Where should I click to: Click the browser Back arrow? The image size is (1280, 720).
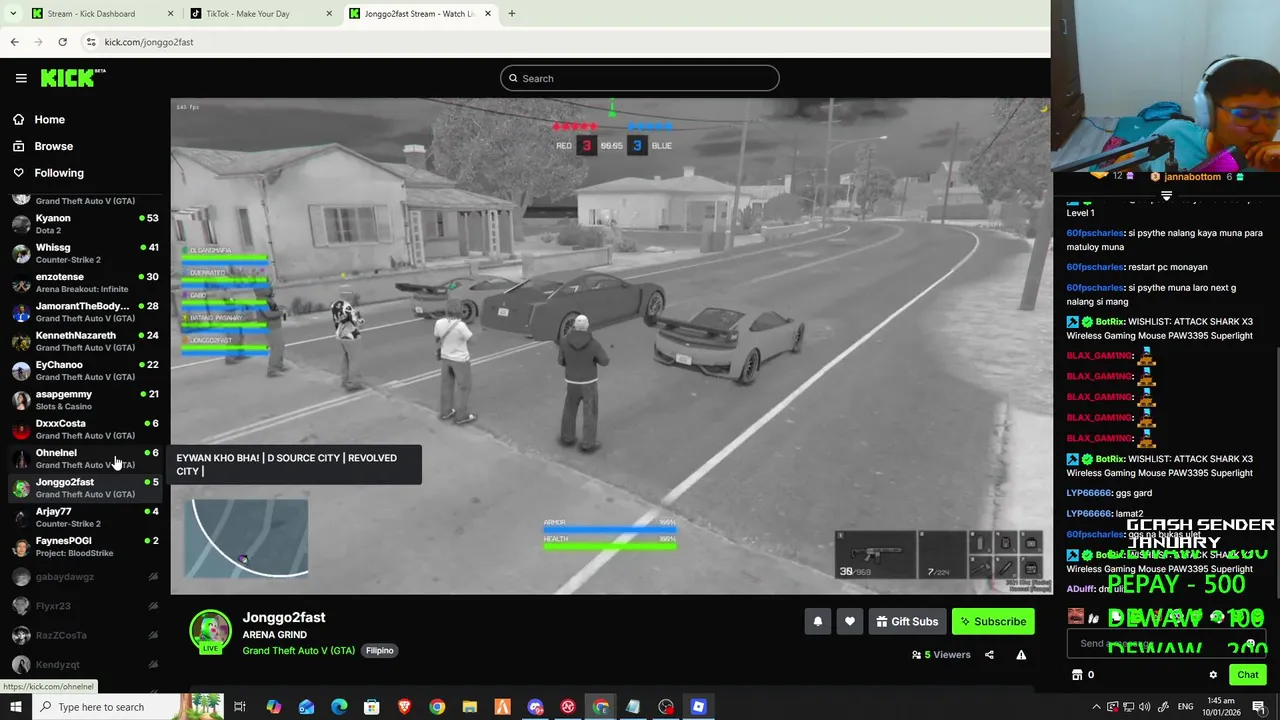(14, 42)
